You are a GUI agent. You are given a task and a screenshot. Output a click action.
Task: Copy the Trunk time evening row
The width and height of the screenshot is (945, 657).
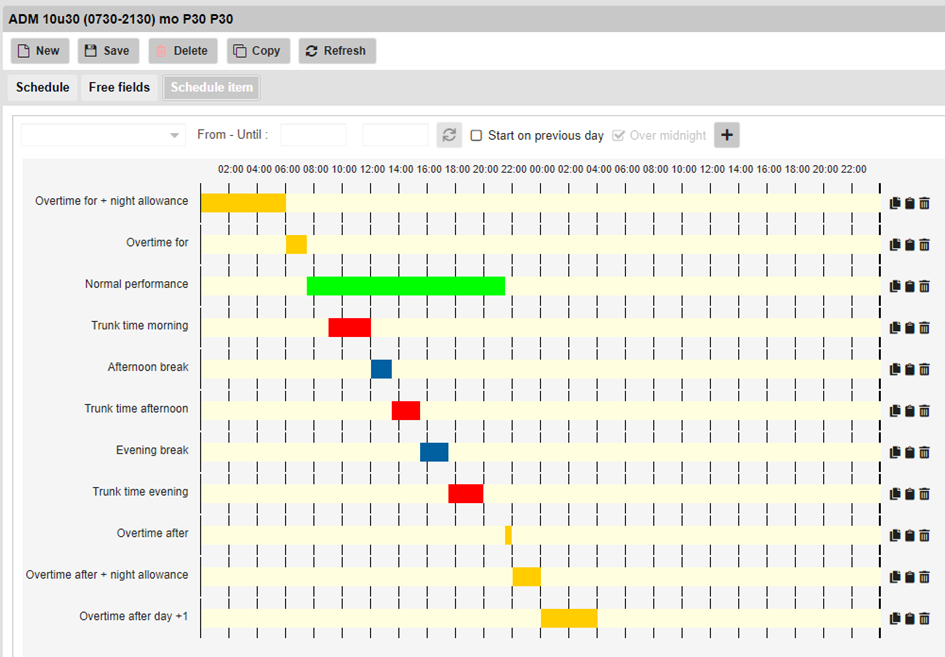[x=895, y=494]
